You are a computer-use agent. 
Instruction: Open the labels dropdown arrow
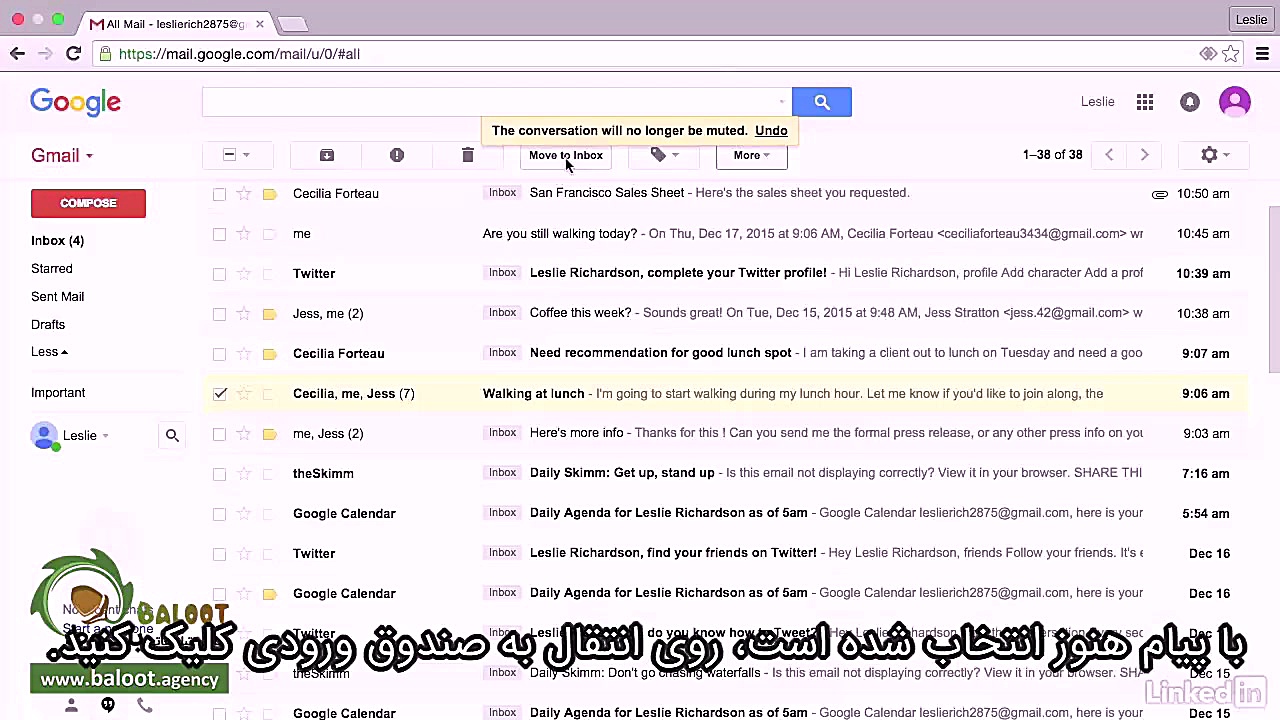point(674,155)
